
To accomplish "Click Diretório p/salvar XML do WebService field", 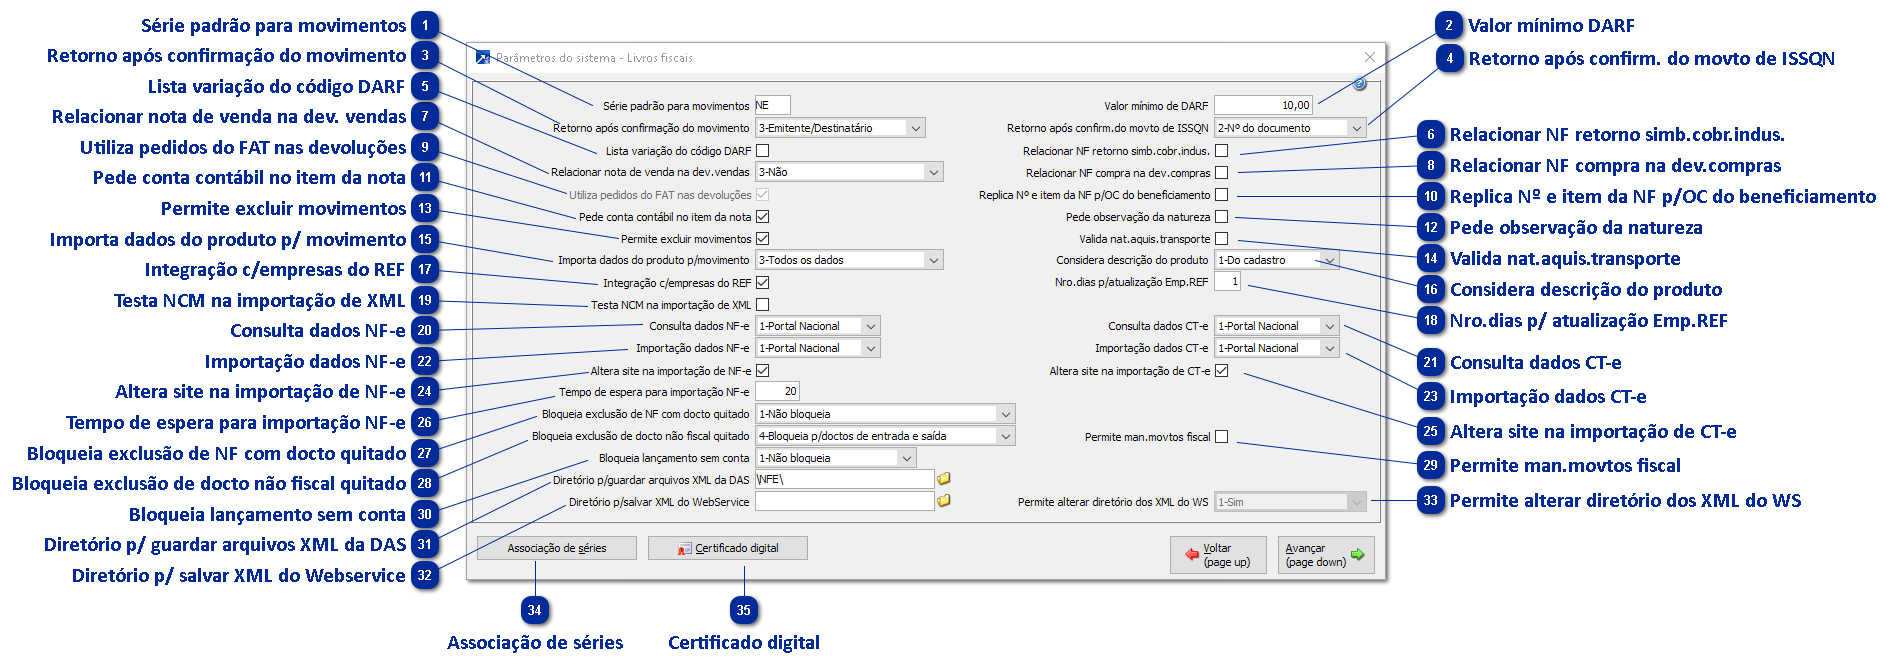I will pos(844,502).
